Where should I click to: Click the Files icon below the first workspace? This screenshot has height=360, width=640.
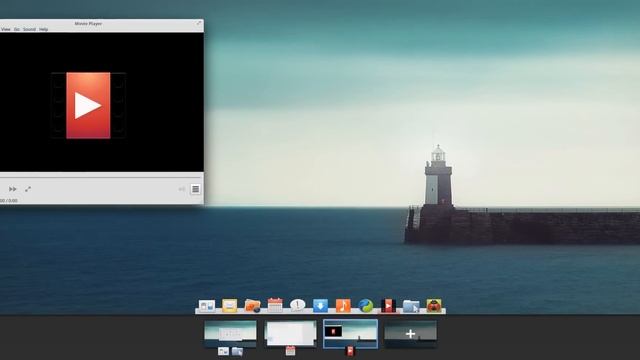point(223,351)
